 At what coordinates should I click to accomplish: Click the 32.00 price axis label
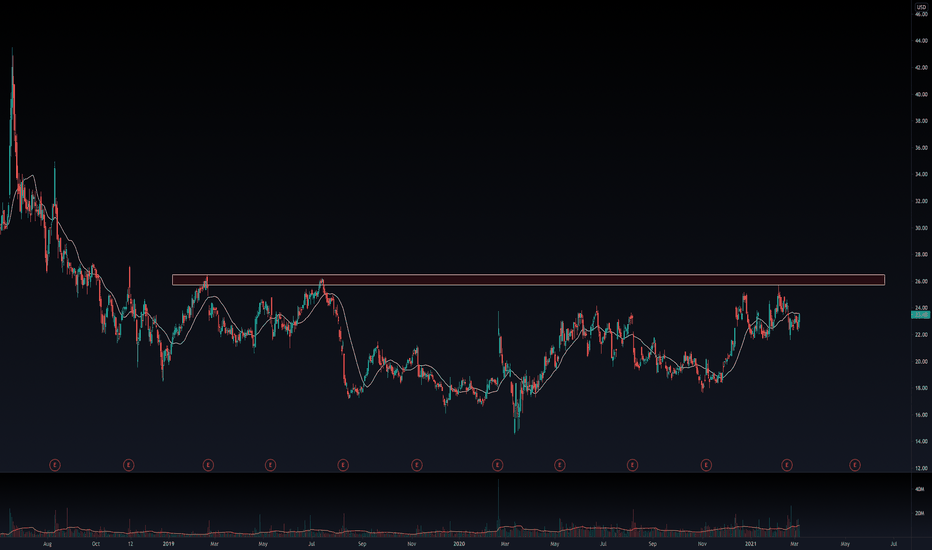pyautogui.click(x=921, y=202)
